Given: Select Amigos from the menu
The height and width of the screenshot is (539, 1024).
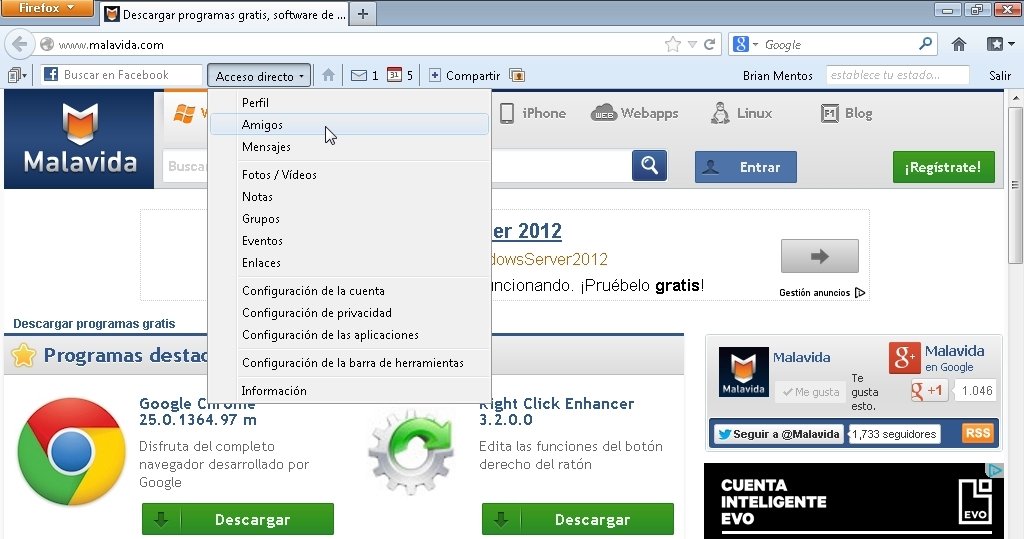Looking at the screenshot, I should 350,125.
